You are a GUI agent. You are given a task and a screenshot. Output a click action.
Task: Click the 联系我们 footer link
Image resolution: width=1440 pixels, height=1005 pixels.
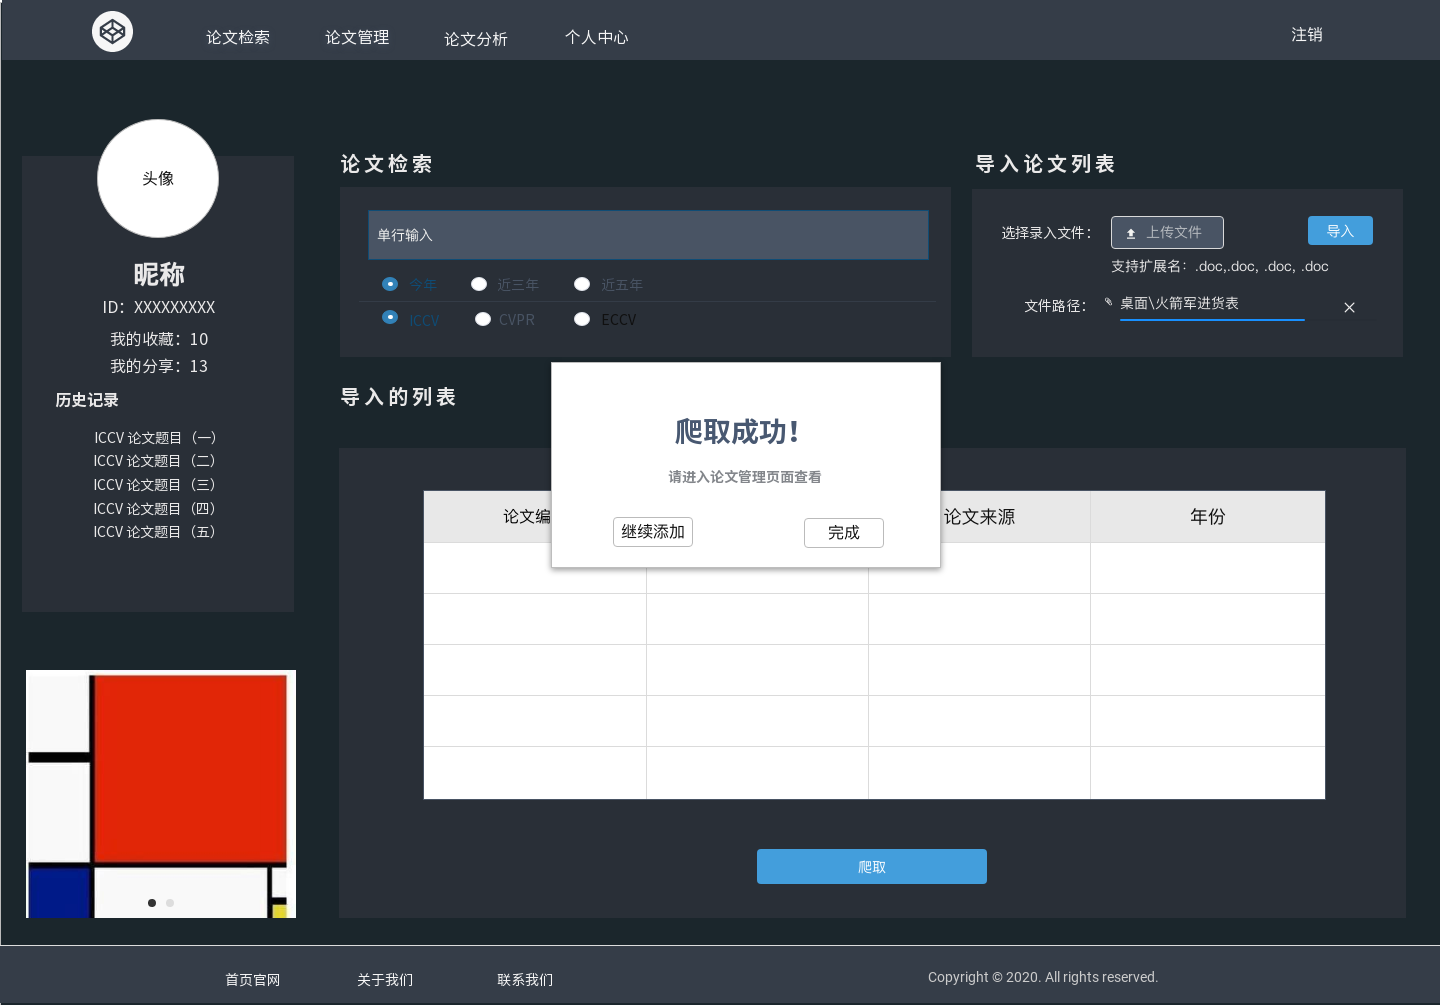pos(525,980)
